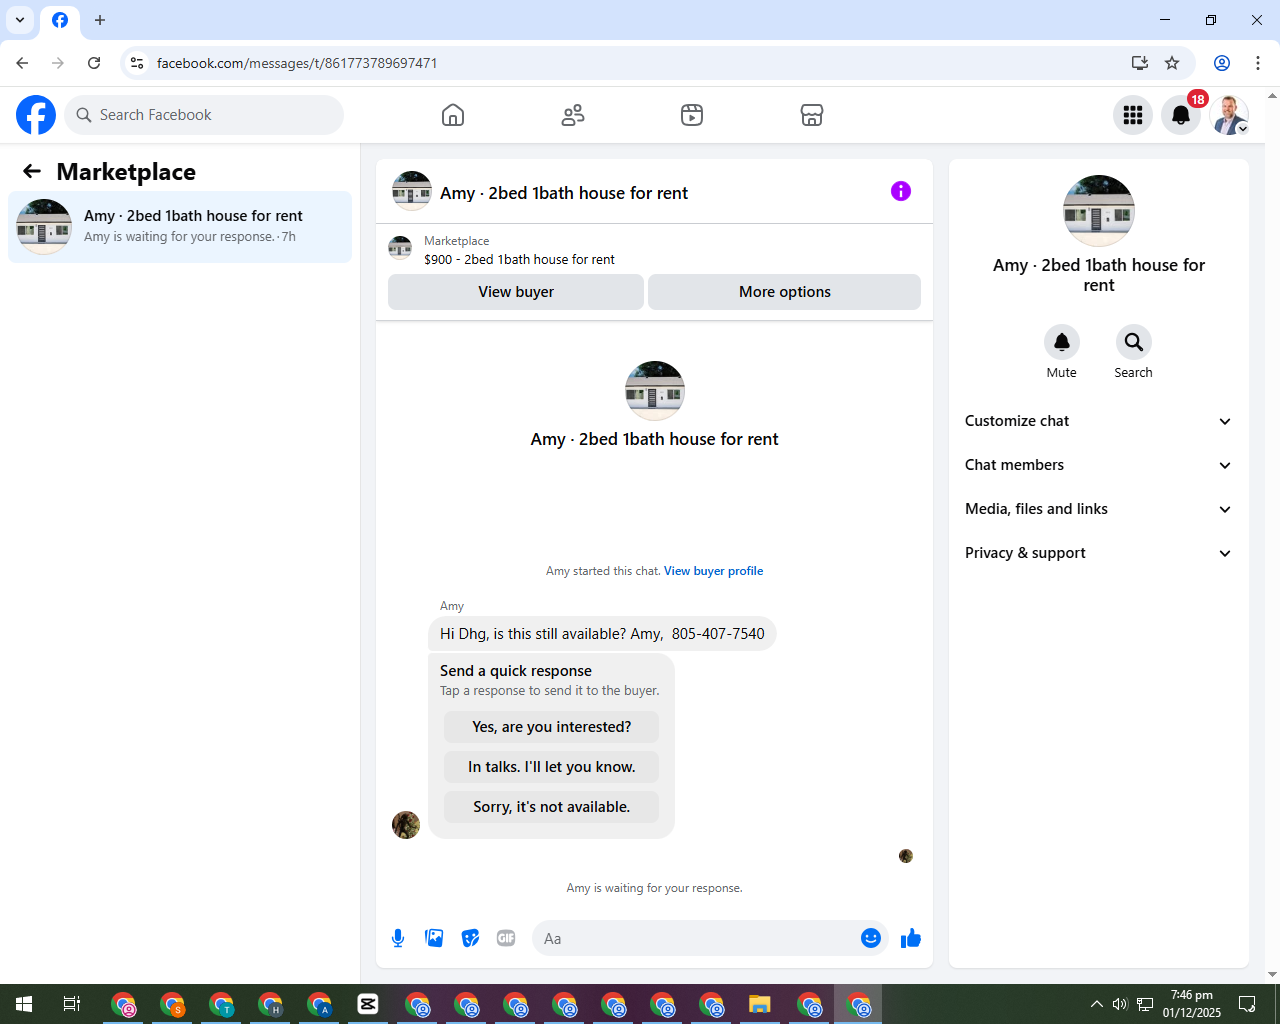This screenshot has width=1280, height=1024.
Task: Go back in browser history
Action: (x=22, y=63)
